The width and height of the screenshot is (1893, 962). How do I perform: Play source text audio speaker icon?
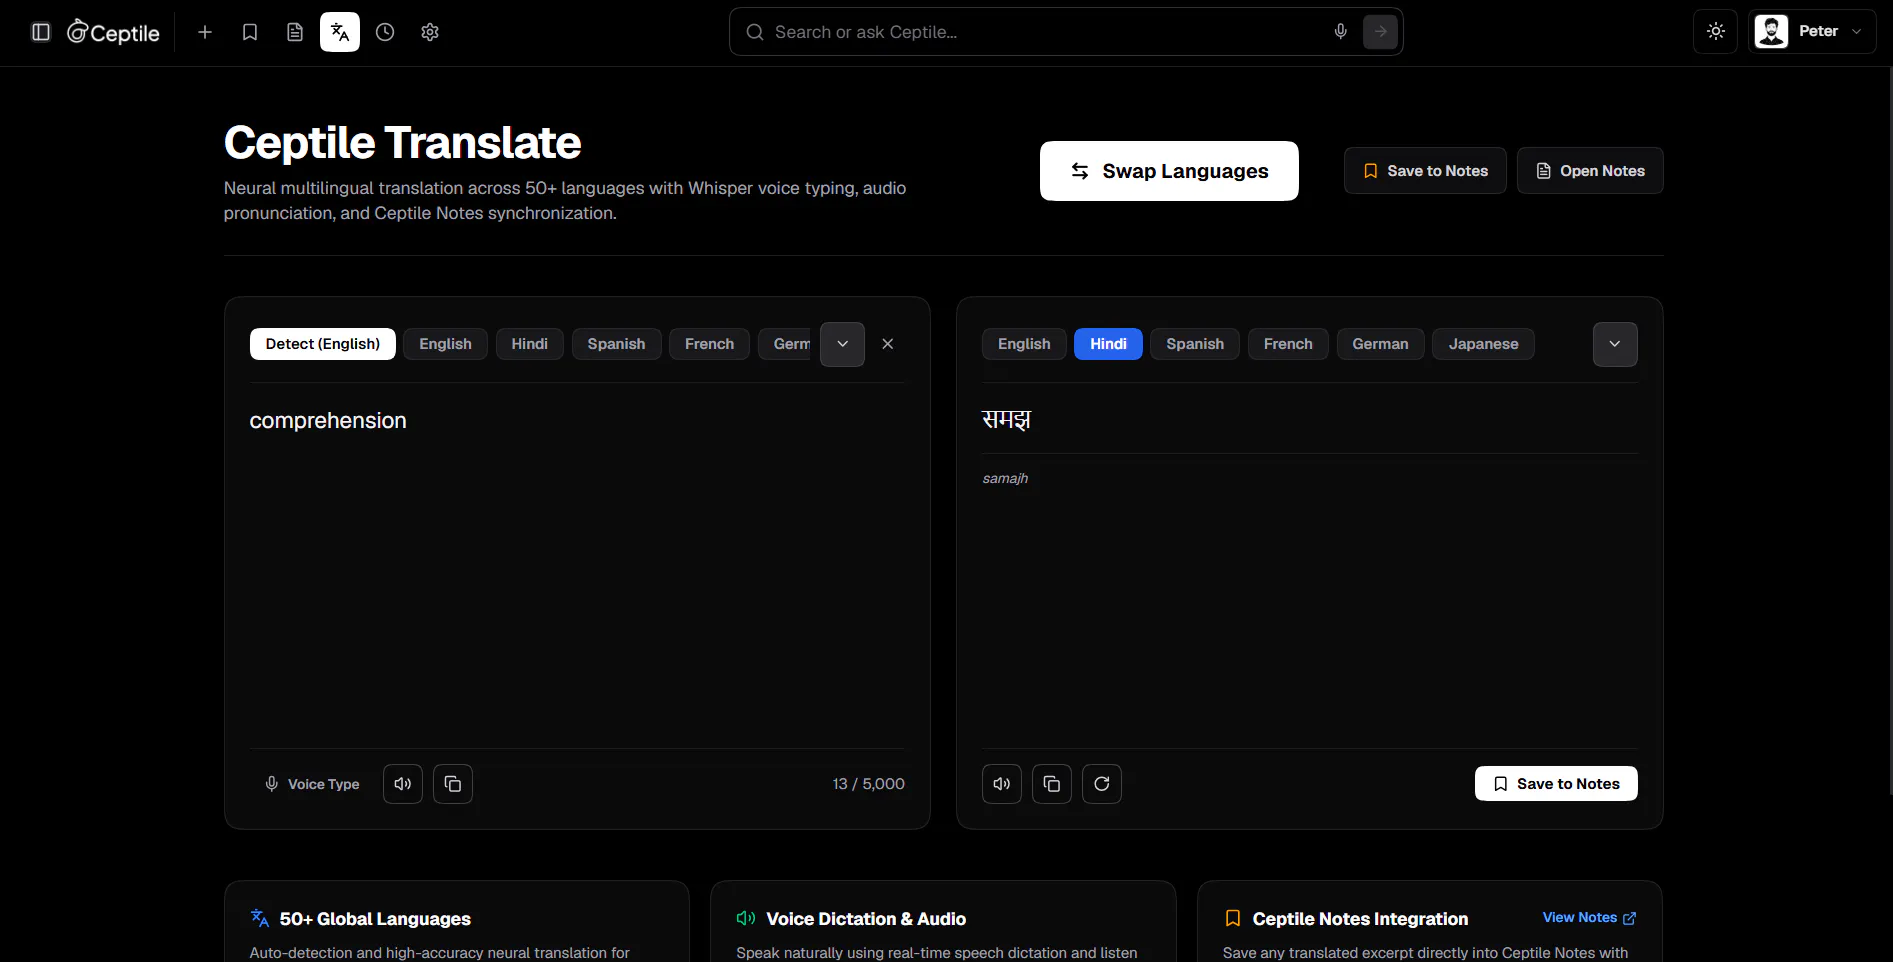403,784
